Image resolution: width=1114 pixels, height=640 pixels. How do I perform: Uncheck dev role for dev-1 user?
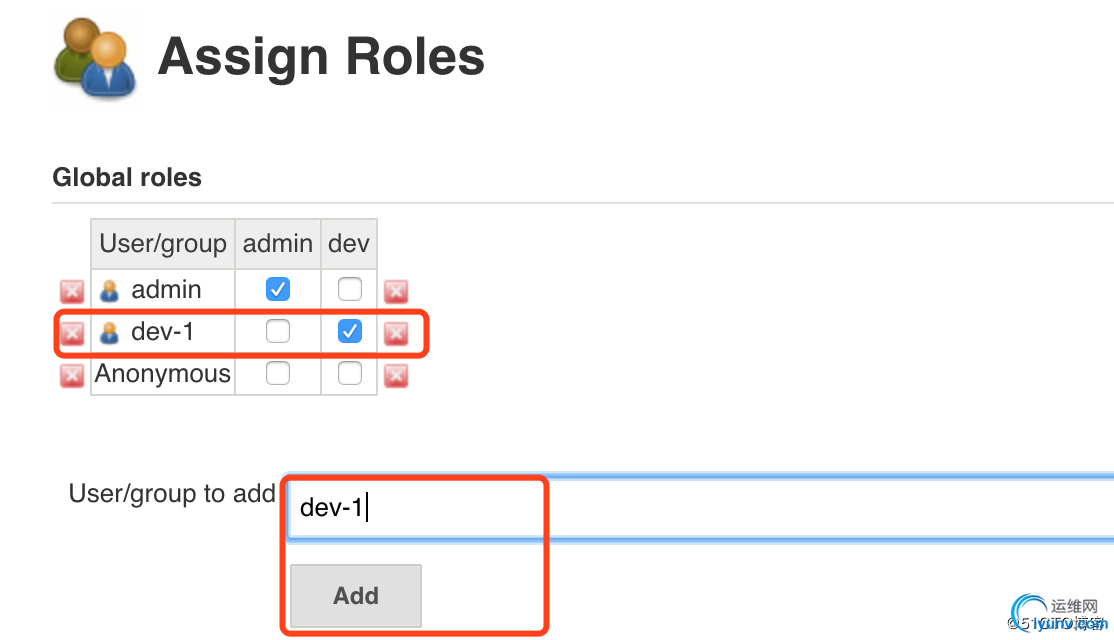tap(350, 331)
